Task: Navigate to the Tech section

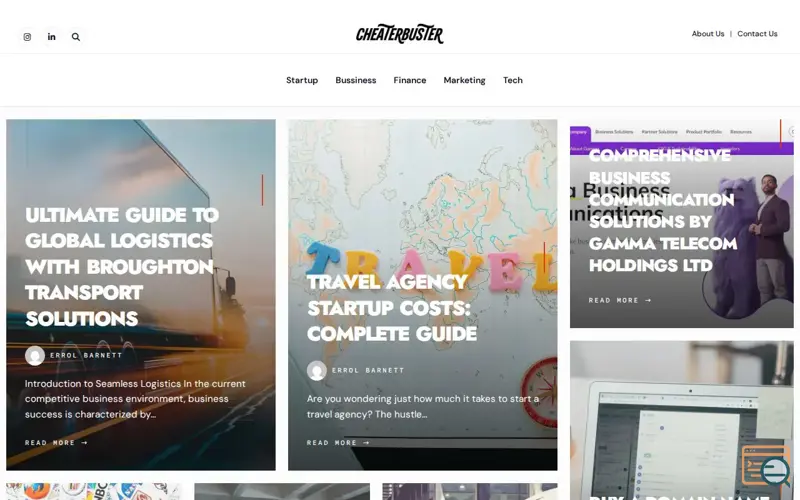Action: coord(513,80)
